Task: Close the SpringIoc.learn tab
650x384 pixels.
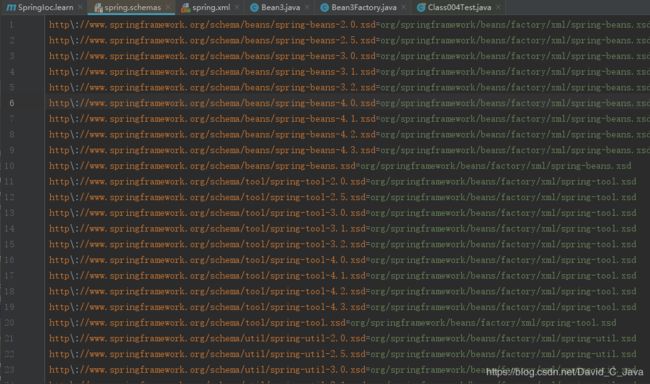Action: coord(80,7)
